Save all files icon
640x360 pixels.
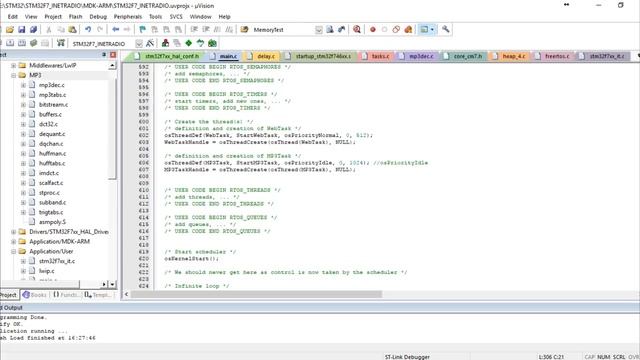[33, 29]
